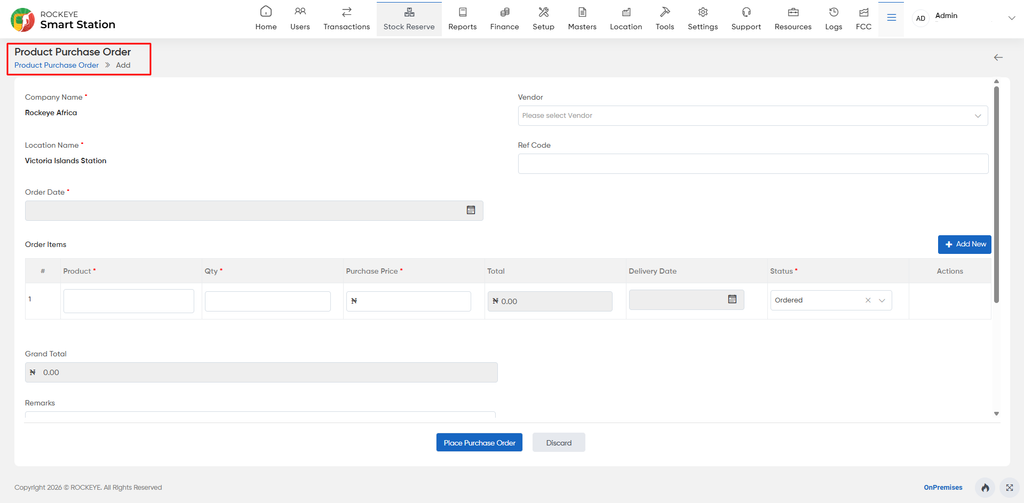Open the Reports navigation icon
The height and width of the screenshot is (503, 1024).
click(462, 12)
